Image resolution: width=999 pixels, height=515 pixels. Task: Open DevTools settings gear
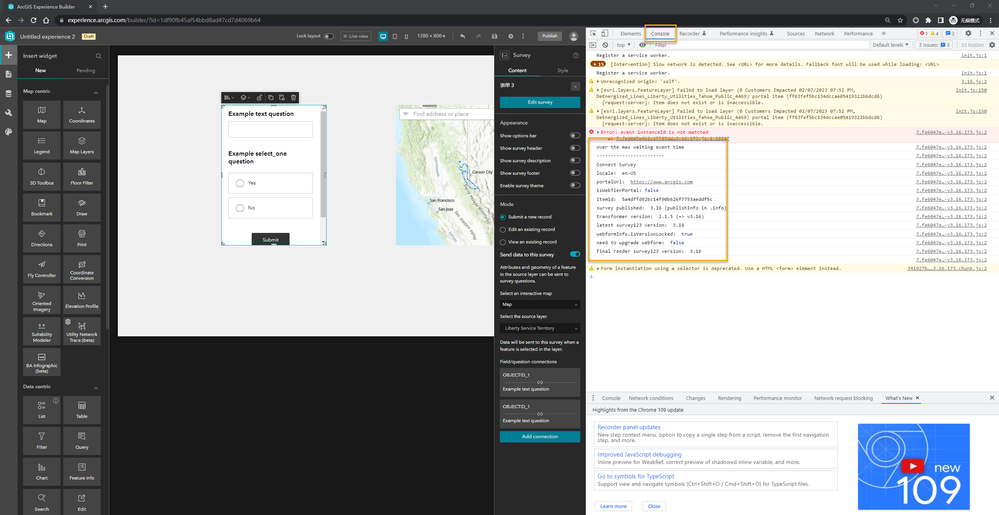click(x=968, y=33)
